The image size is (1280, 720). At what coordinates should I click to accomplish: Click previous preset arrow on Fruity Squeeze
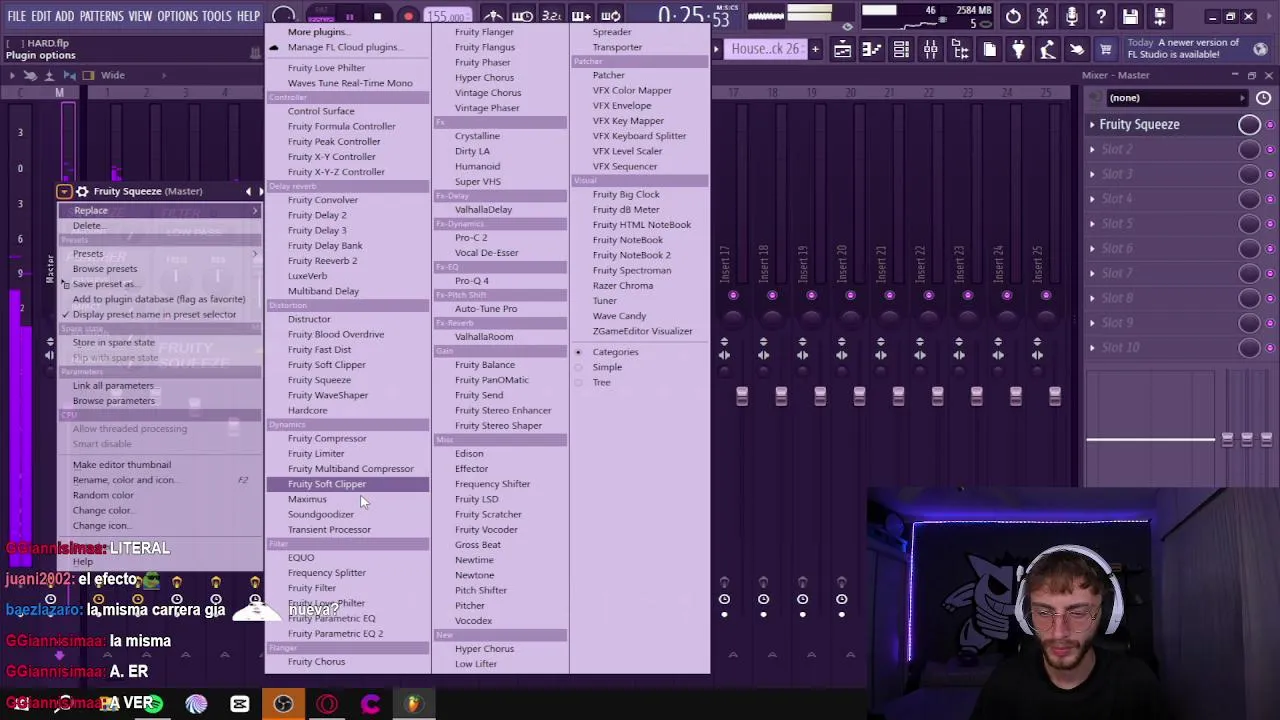[x=249, y=191]
